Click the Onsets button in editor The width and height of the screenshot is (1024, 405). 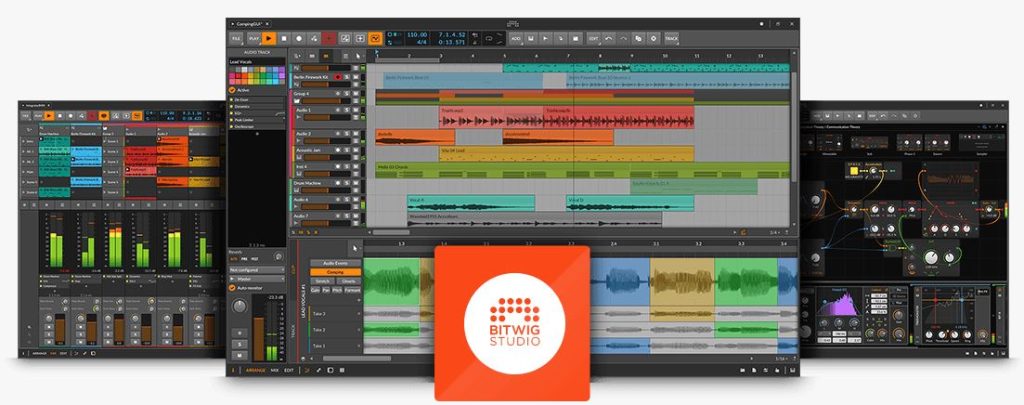[349, 281]
